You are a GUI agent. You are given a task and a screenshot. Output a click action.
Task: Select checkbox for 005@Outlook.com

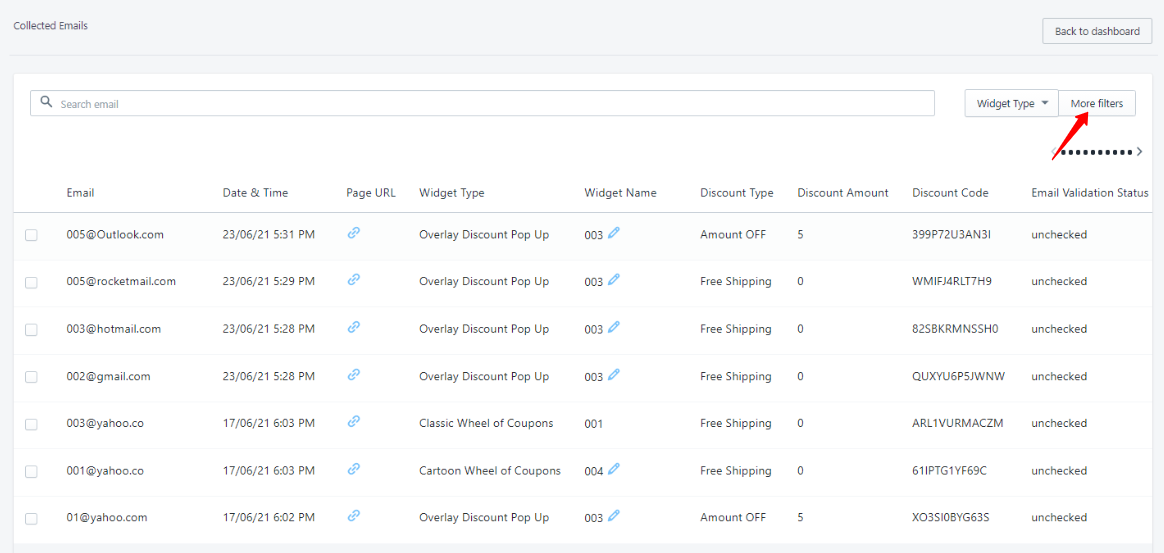(31, 235)
